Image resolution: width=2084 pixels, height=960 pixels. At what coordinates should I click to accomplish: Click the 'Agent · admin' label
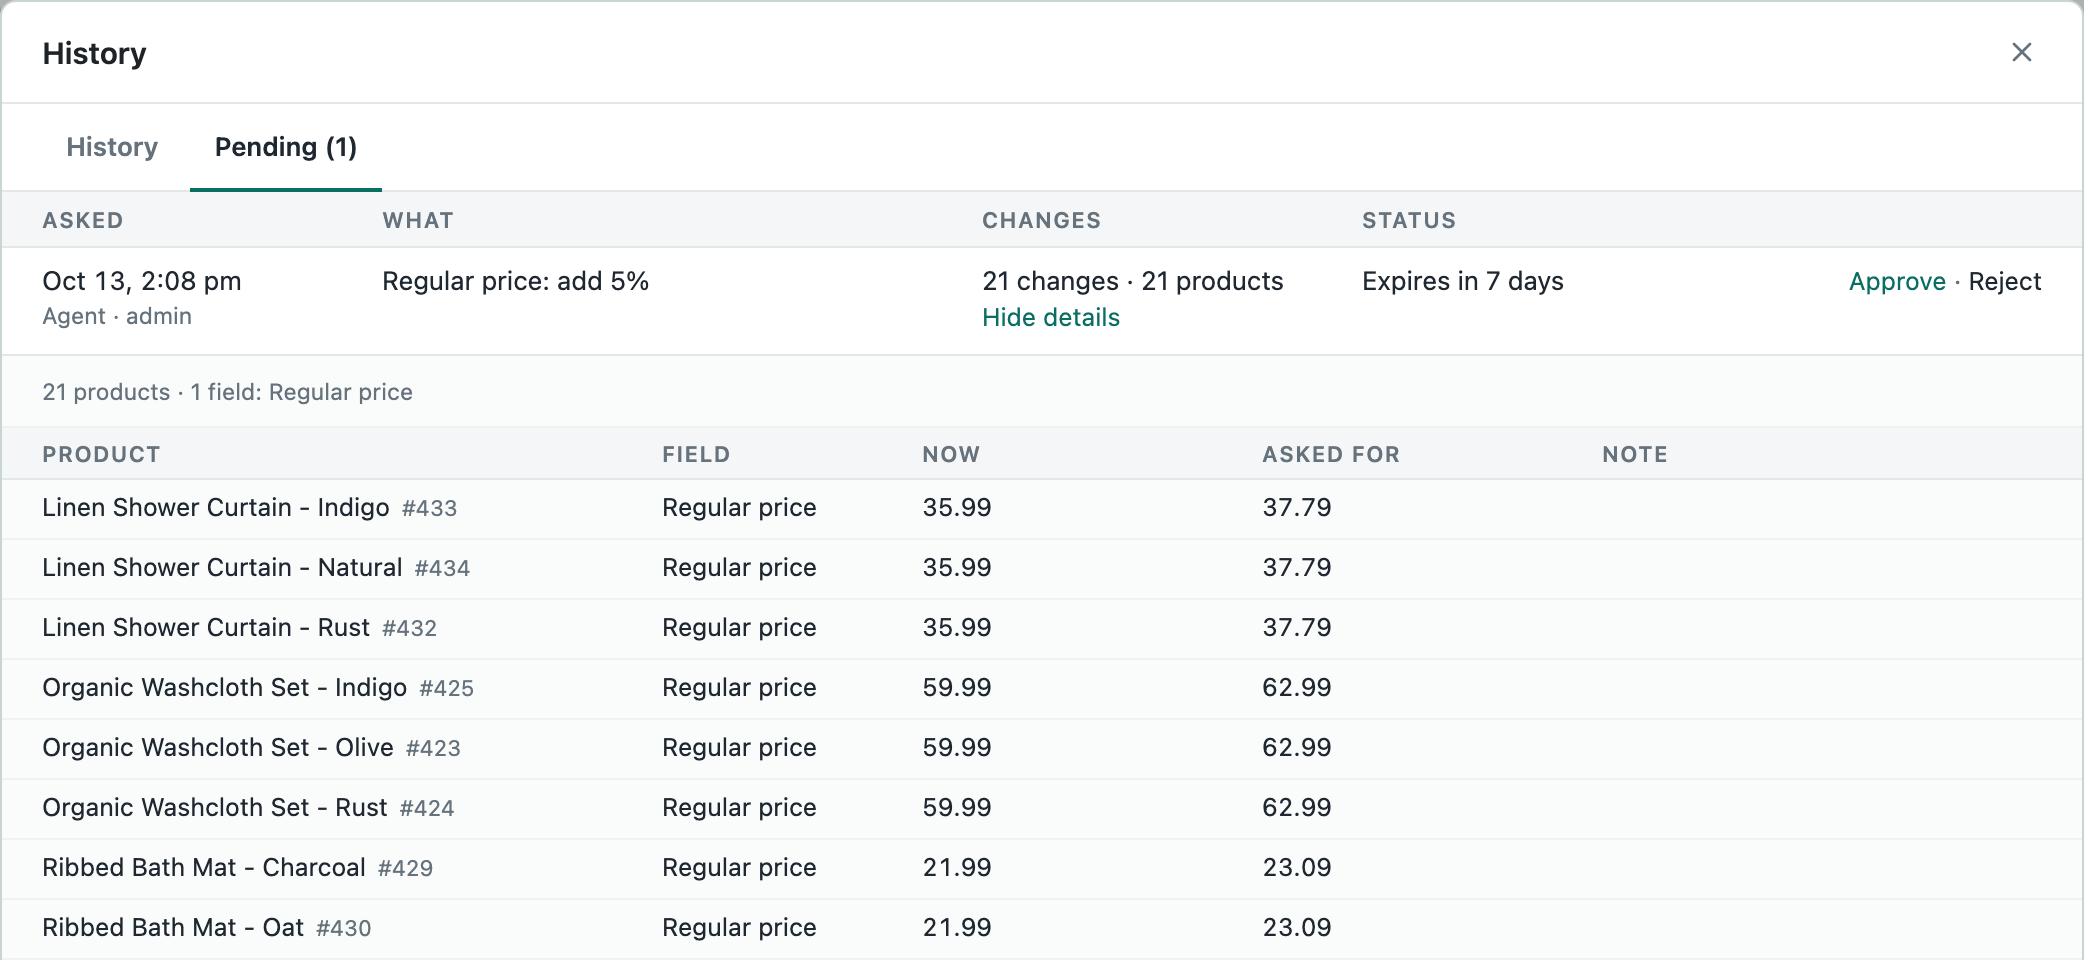(117, 317)
